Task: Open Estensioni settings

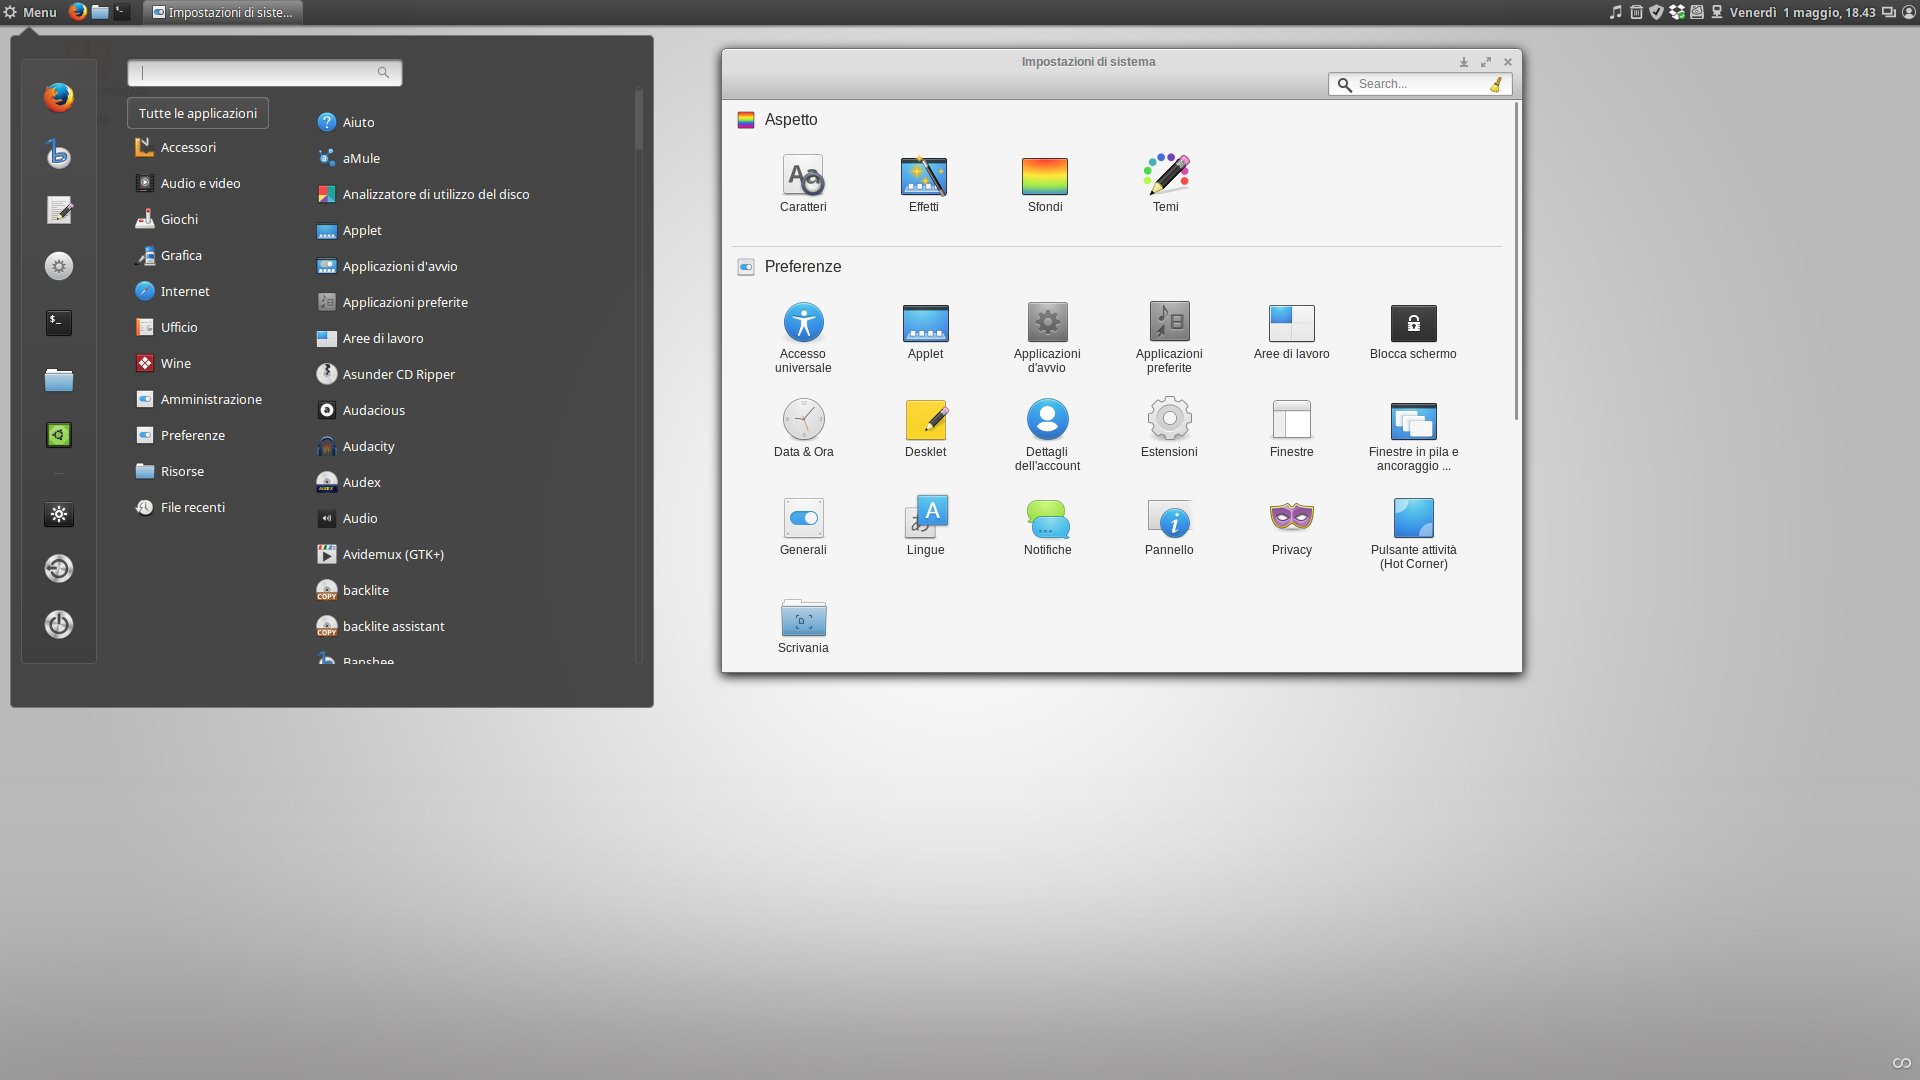Action: tap(1169, 428)
